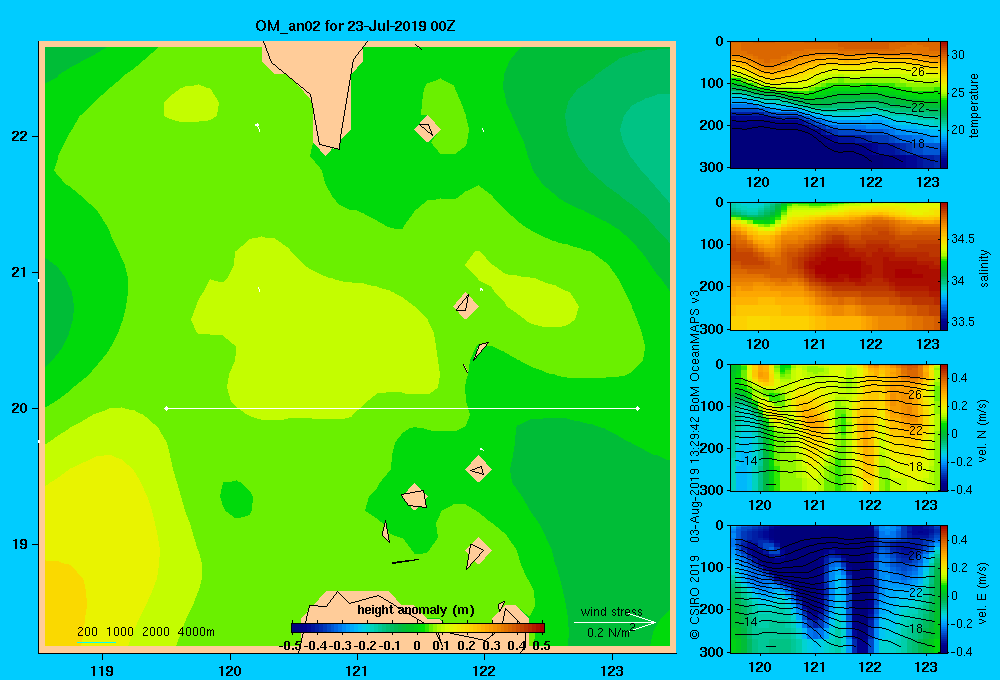The height and width of the screenshot is (680, 1000).
Task: Click the '4000m' depth contour legend entry
Action: point(196,632)
